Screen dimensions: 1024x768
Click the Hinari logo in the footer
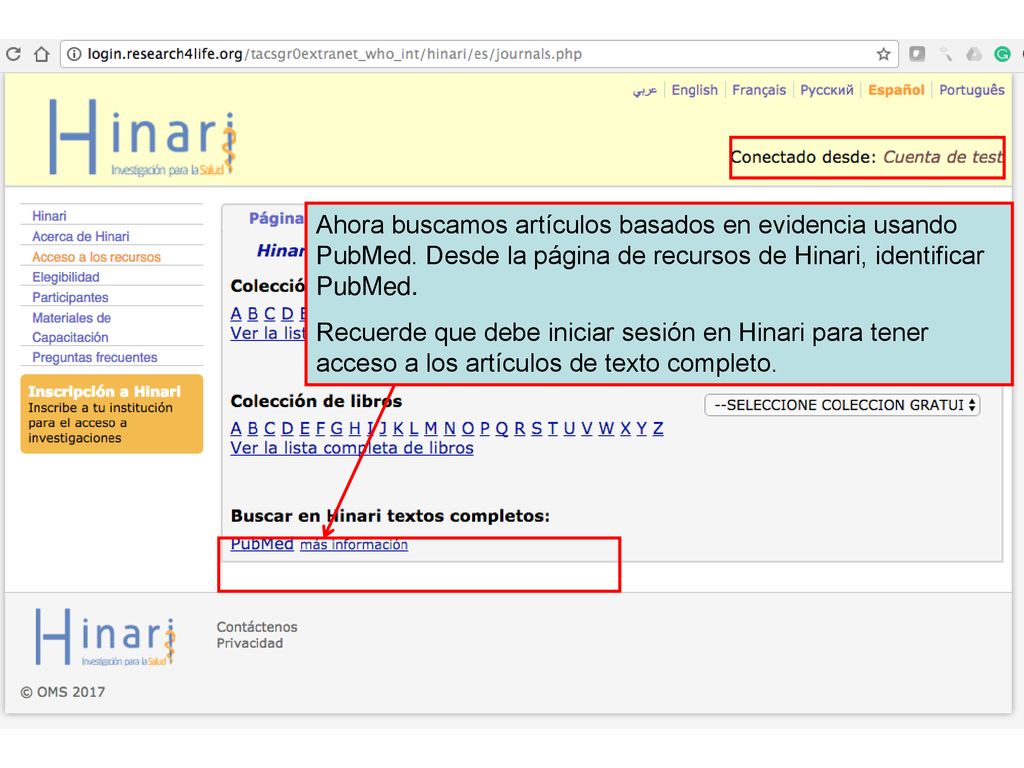(106, 637)
